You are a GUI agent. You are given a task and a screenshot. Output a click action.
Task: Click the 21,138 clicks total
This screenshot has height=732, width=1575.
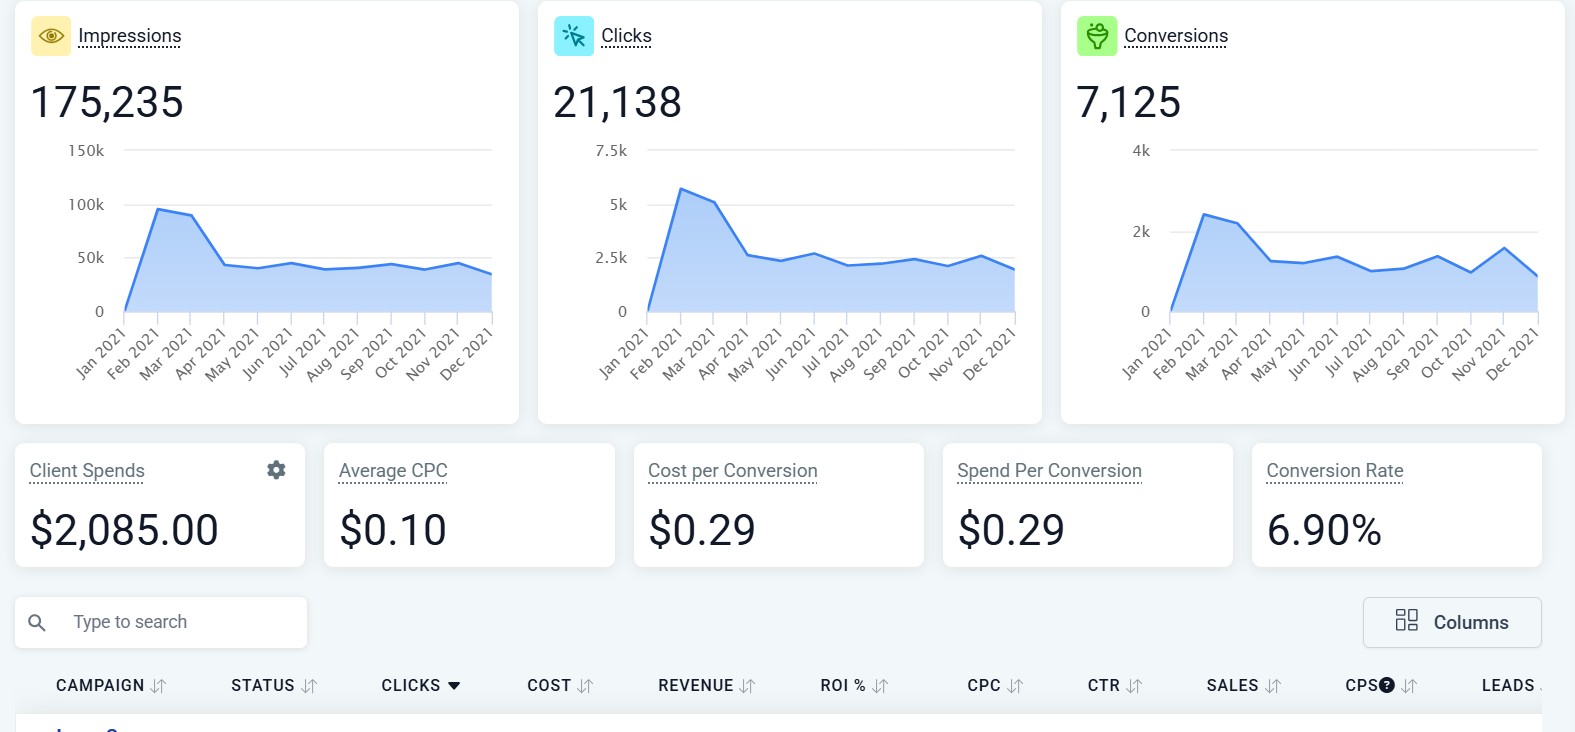tap(618, 102)
